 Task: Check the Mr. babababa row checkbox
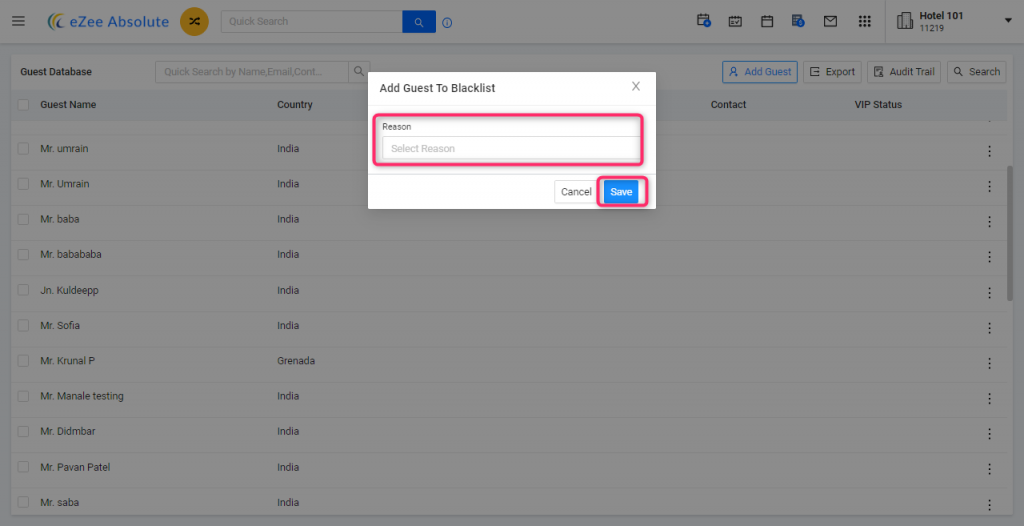point(24,255)
